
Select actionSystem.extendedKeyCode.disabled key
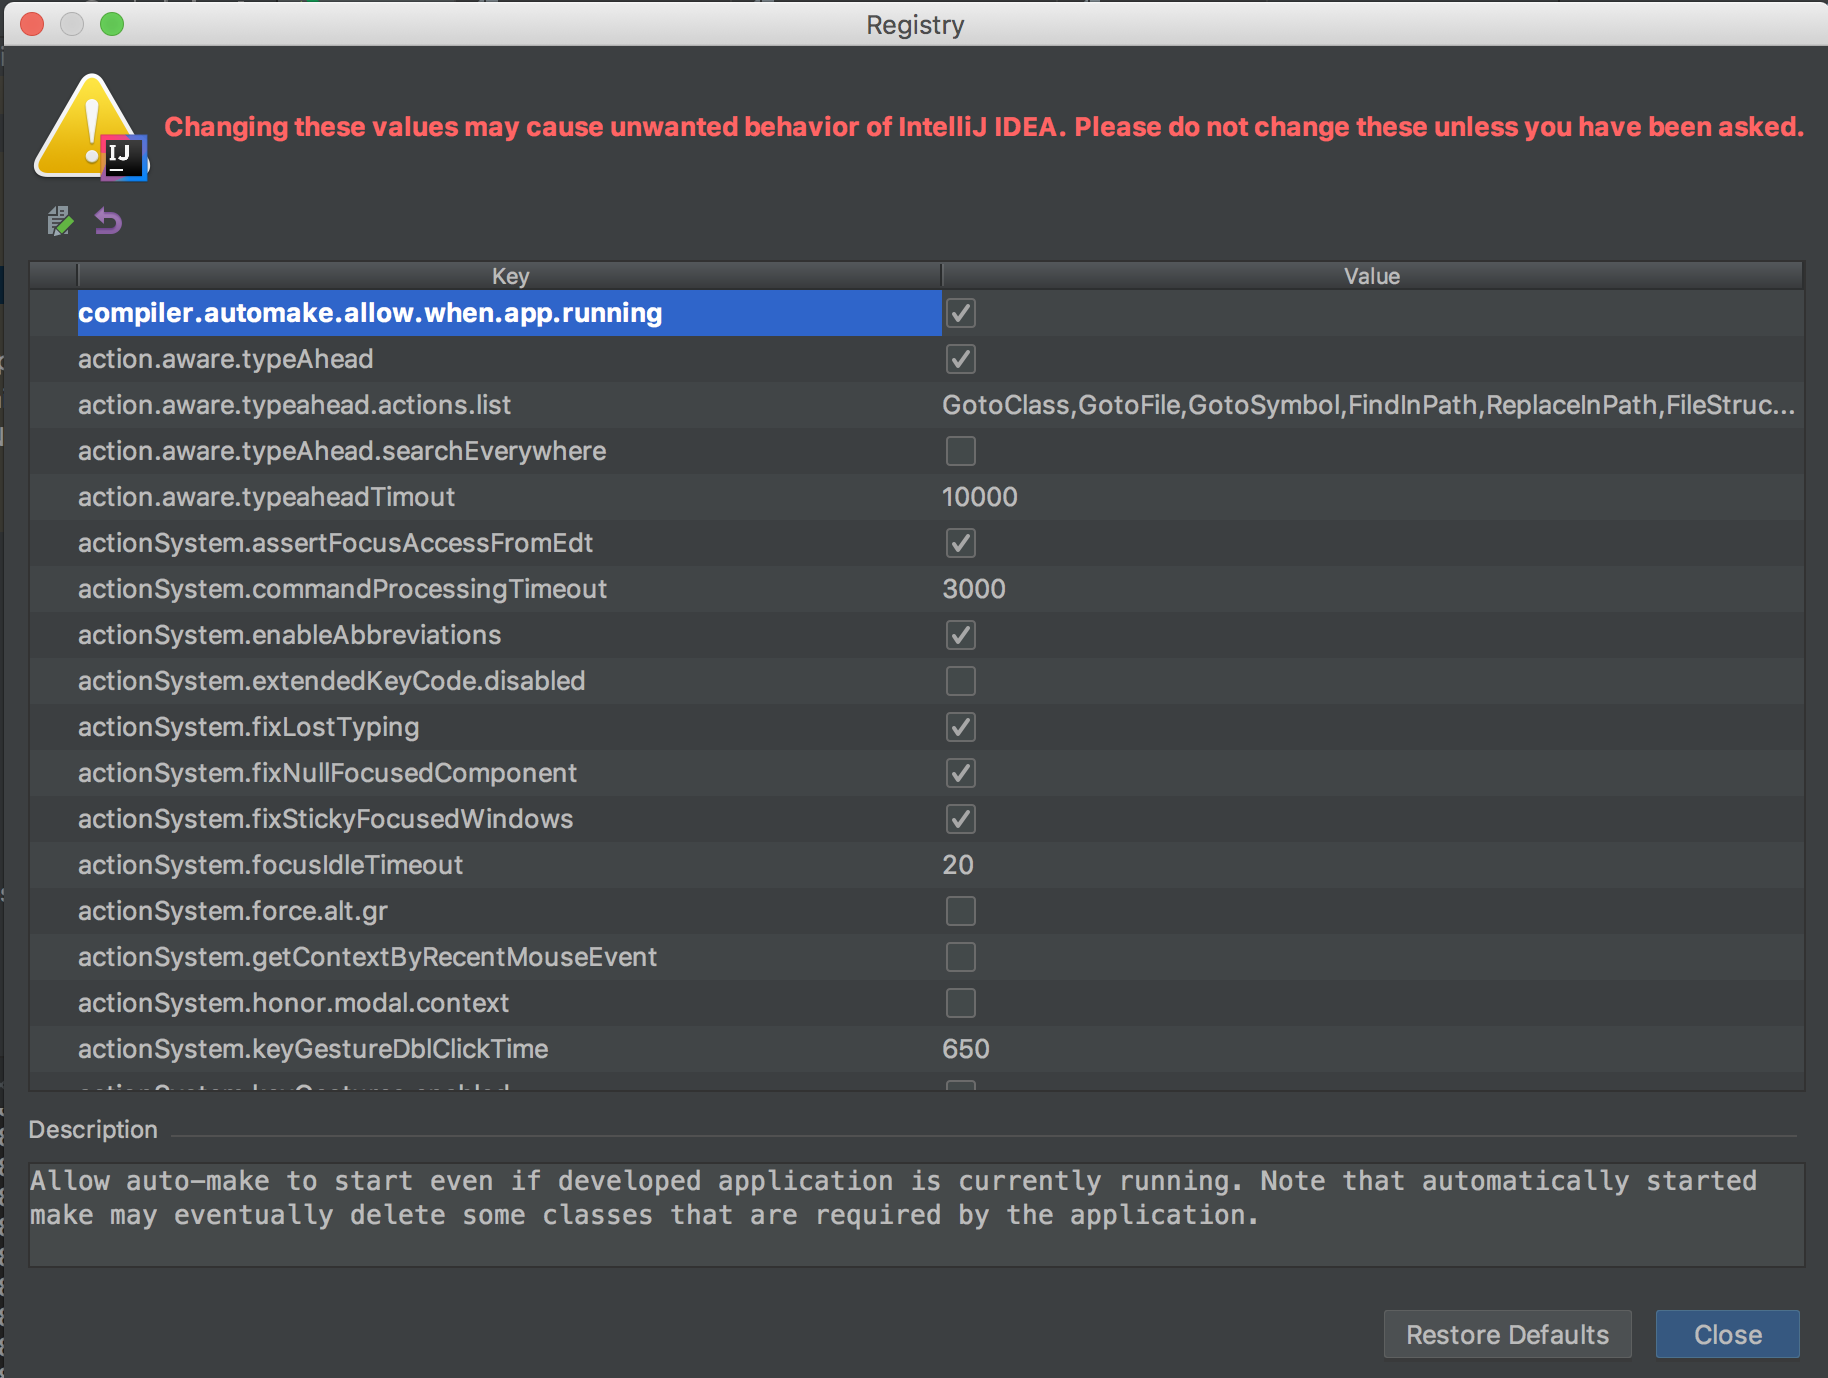(x=331, y=681)
